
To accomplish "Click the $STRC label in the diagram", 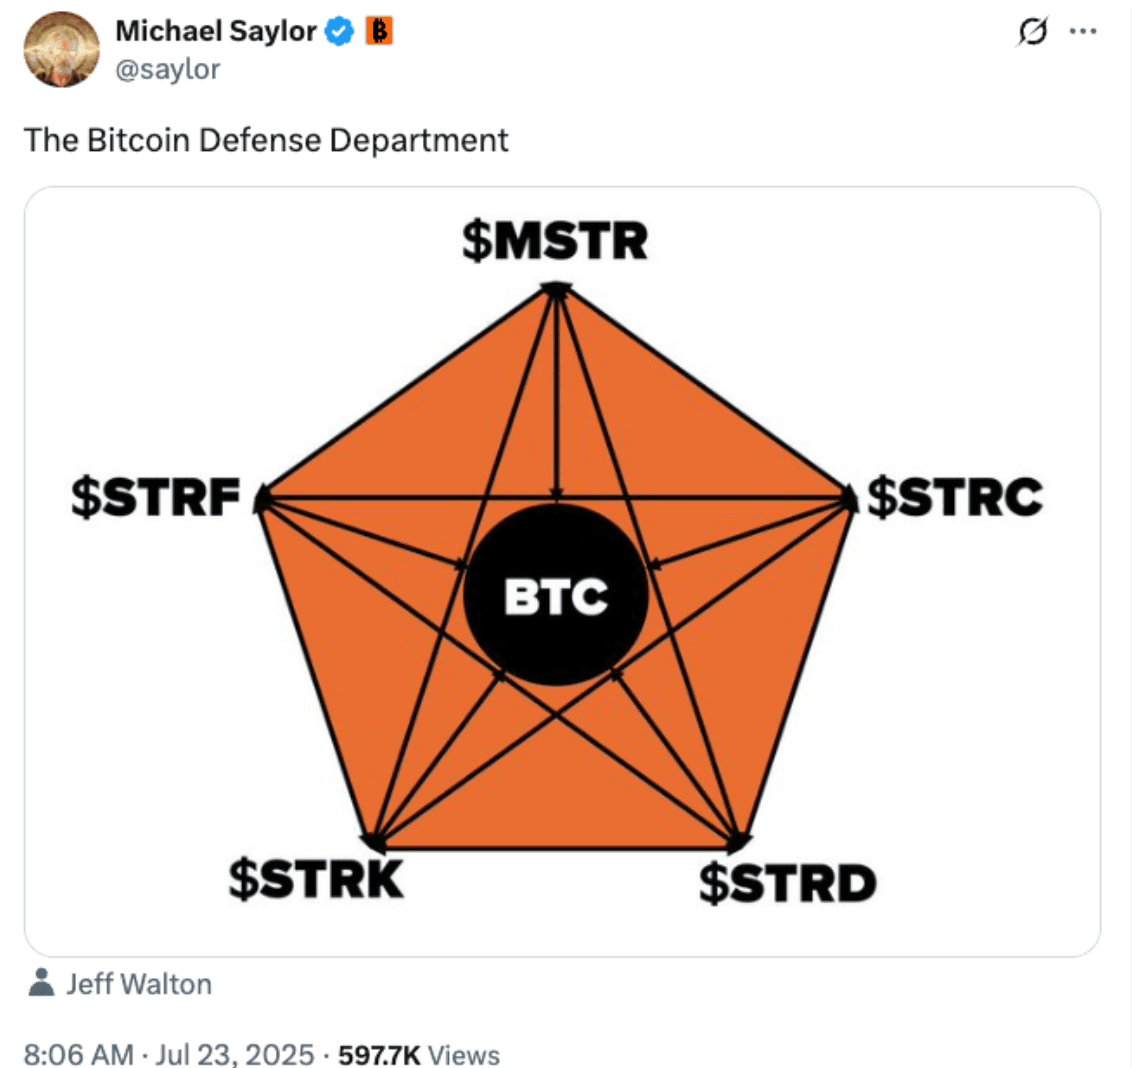I will (x=957, y=496).
